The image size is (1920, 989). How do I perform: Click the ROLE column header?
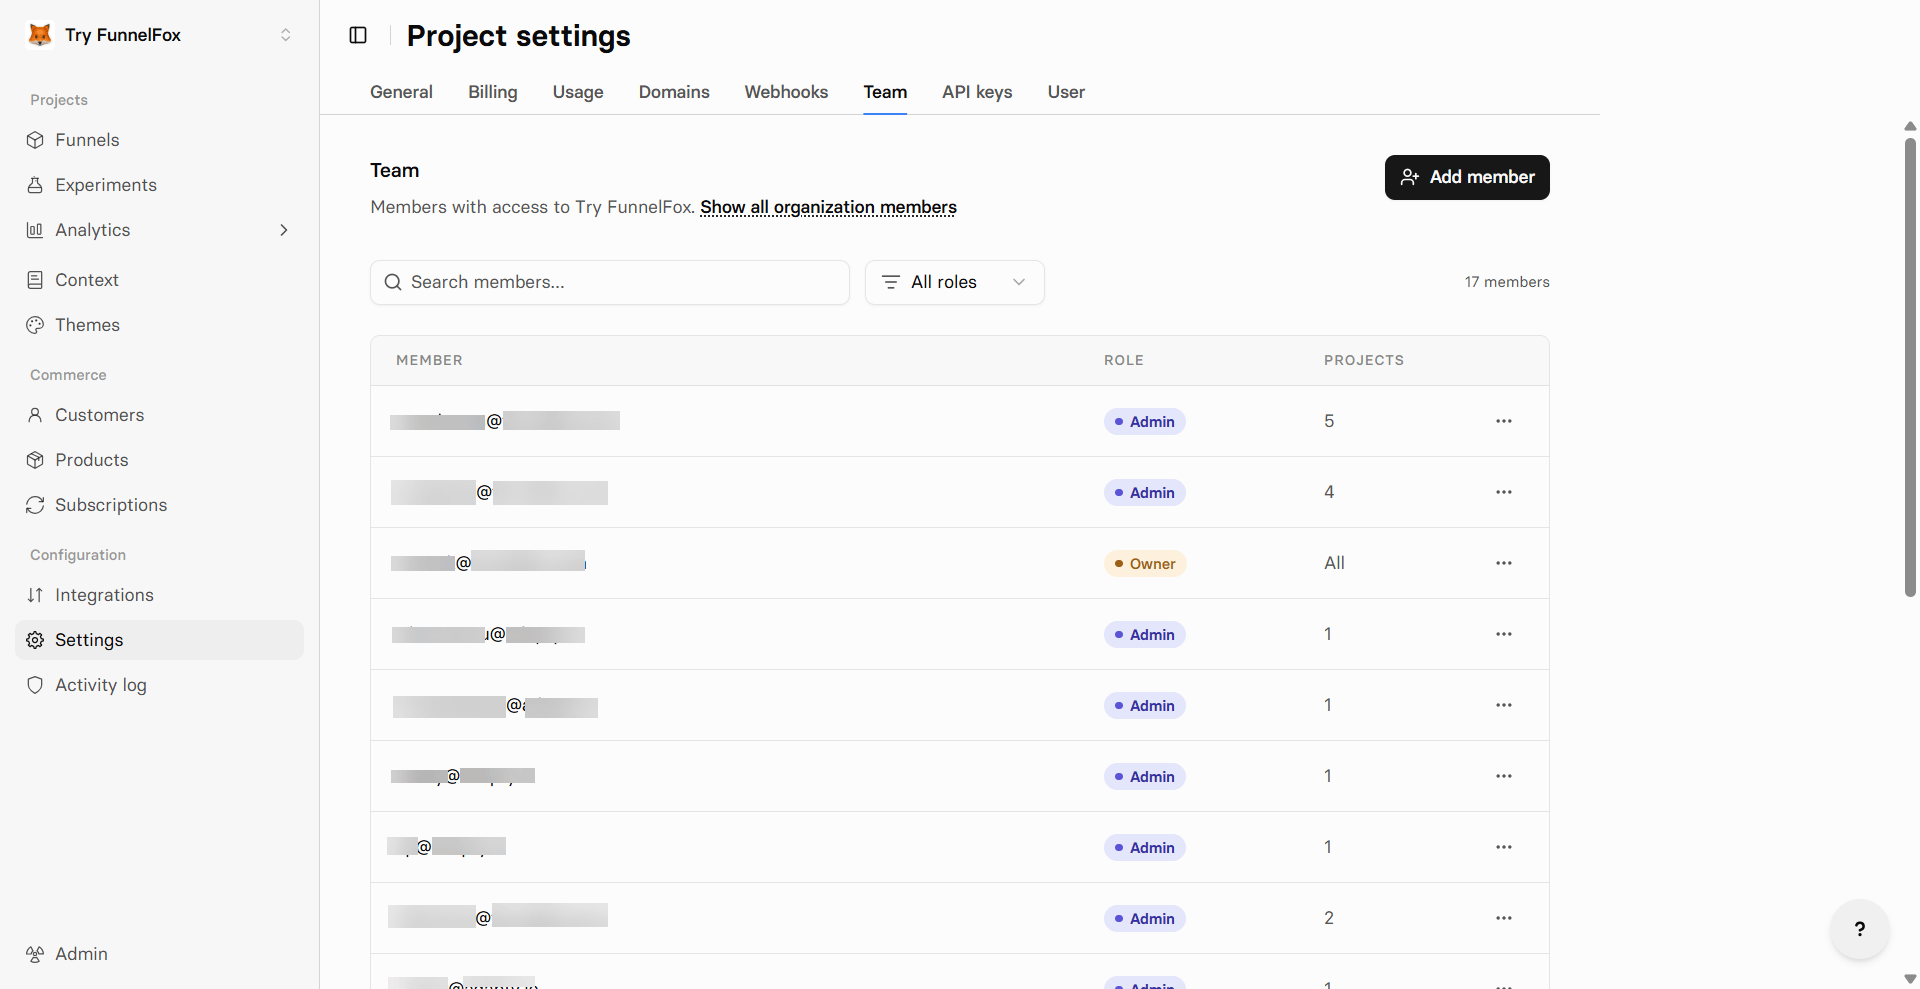pos(1124,360)
